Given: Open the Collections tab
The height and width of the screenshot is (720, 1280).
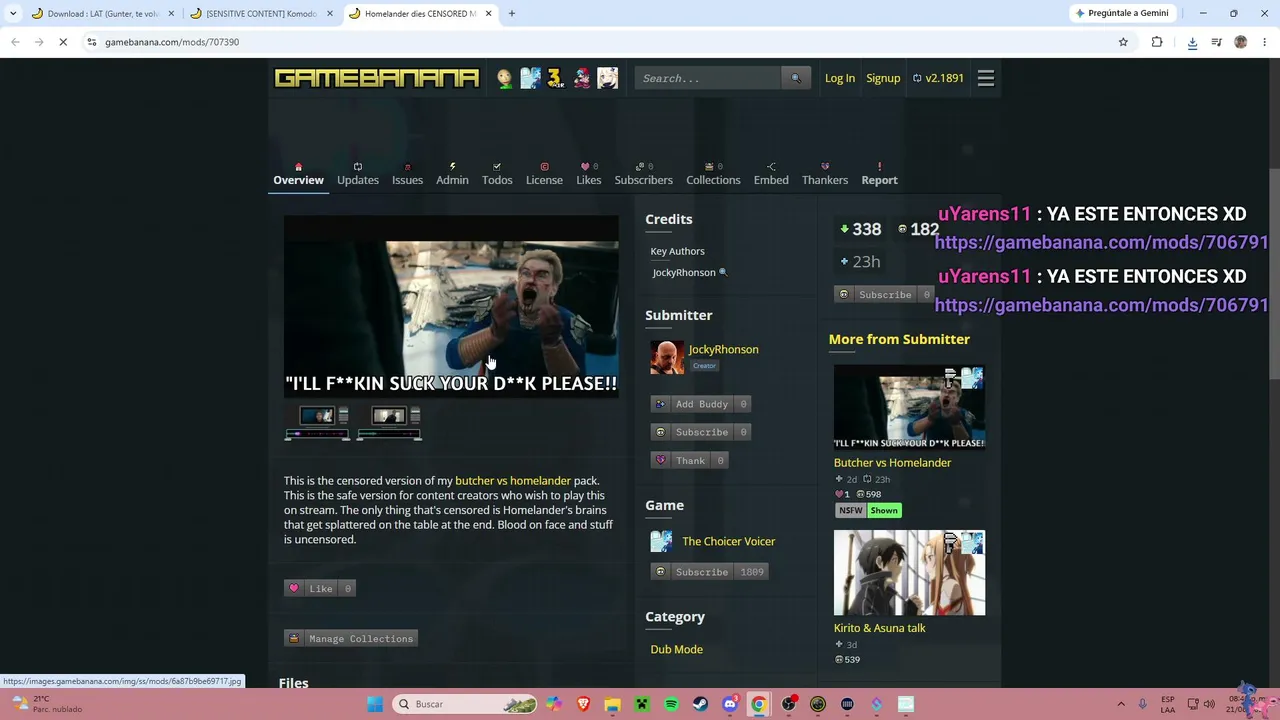Looking at the screenshot, I should click(x=713, y=174).
